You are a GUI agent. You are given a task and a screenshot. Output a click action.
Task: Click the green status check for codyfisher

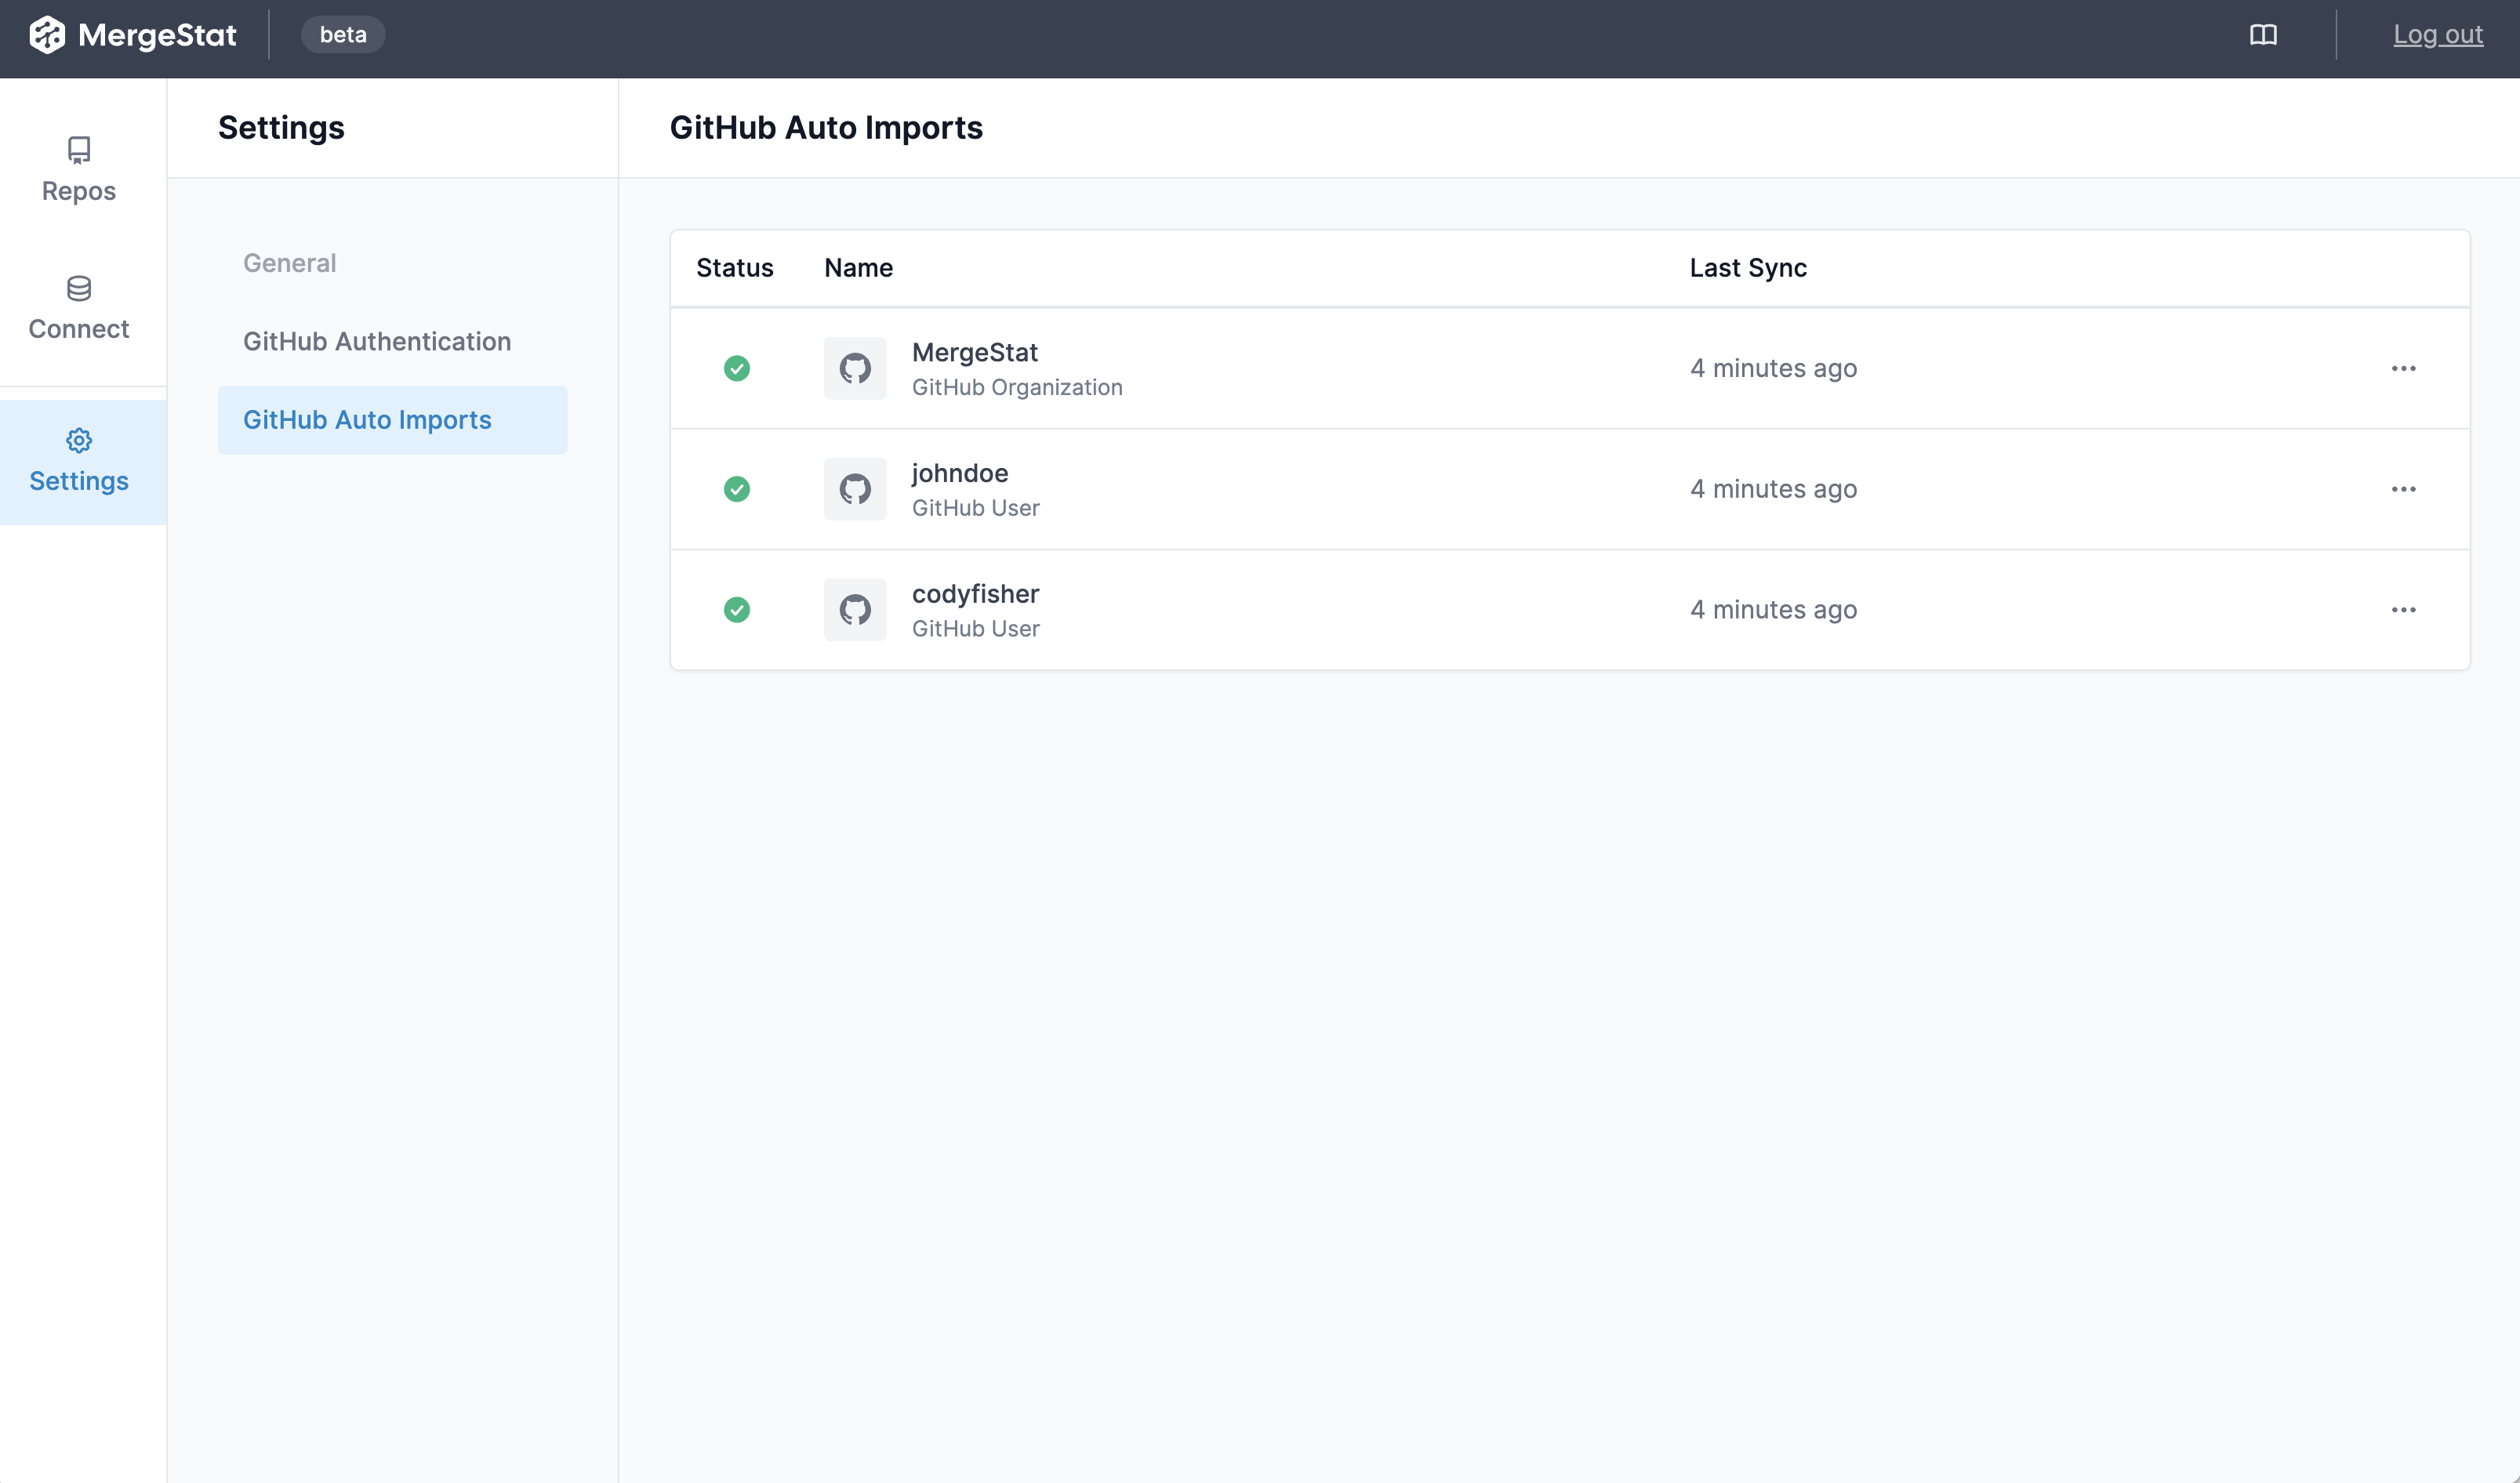tap(737, 609)
